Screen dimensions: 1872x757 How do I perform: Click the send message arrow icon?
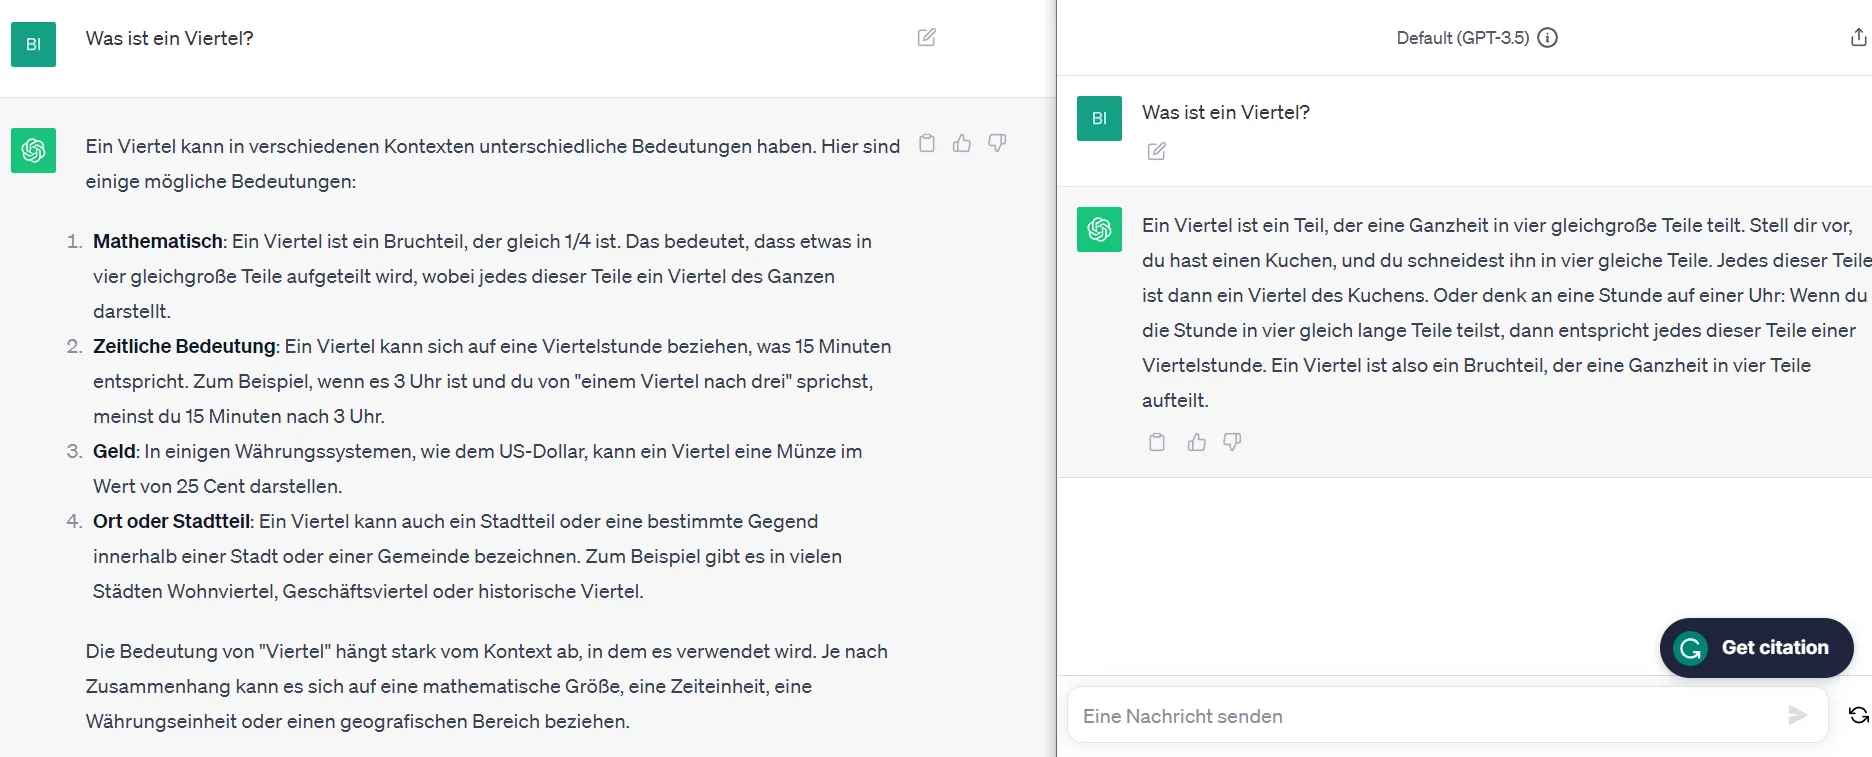[1797, 715]
